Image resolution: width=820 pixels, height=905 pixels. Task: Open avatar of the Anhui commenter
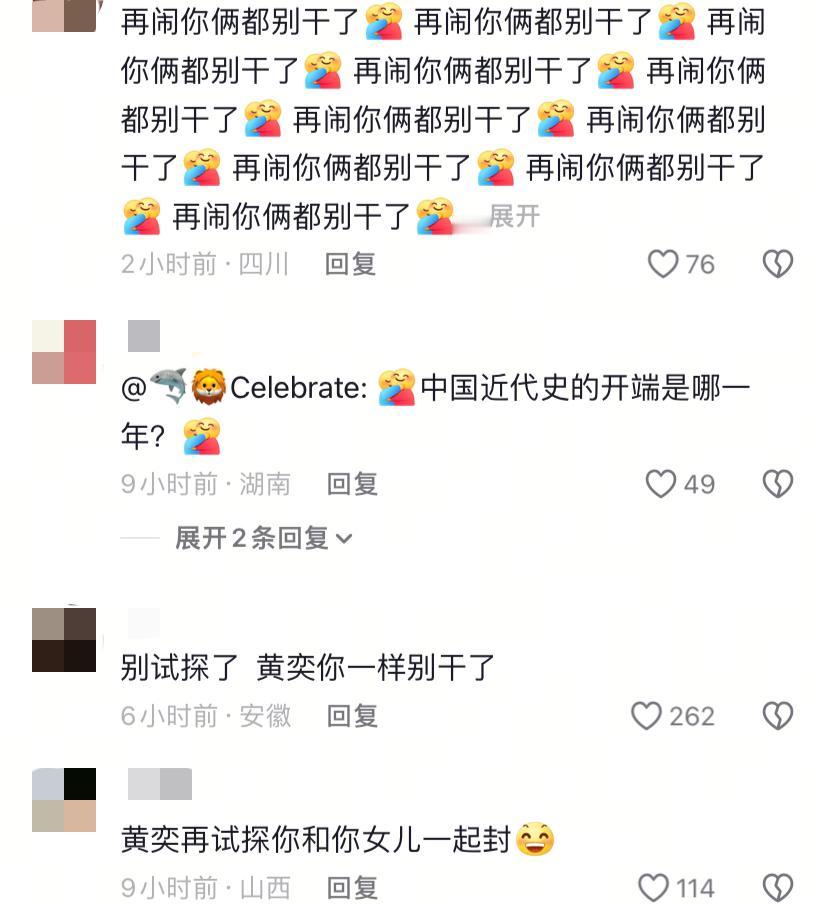click(x=64, y=640)
